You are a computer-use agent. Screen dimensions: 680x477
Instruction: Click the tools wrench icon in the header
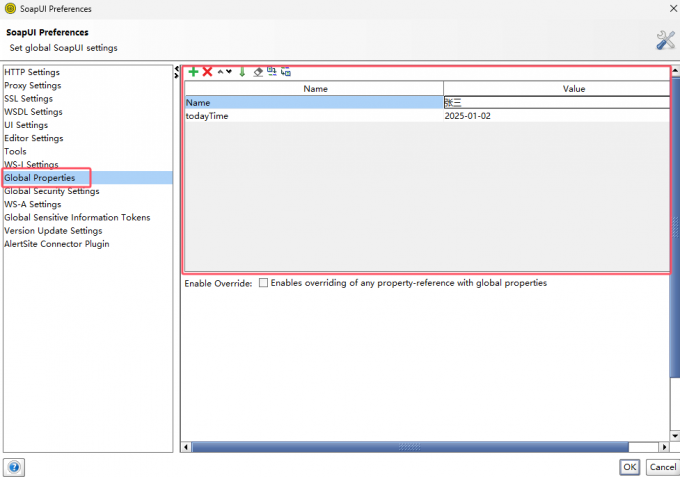[665, 40]
